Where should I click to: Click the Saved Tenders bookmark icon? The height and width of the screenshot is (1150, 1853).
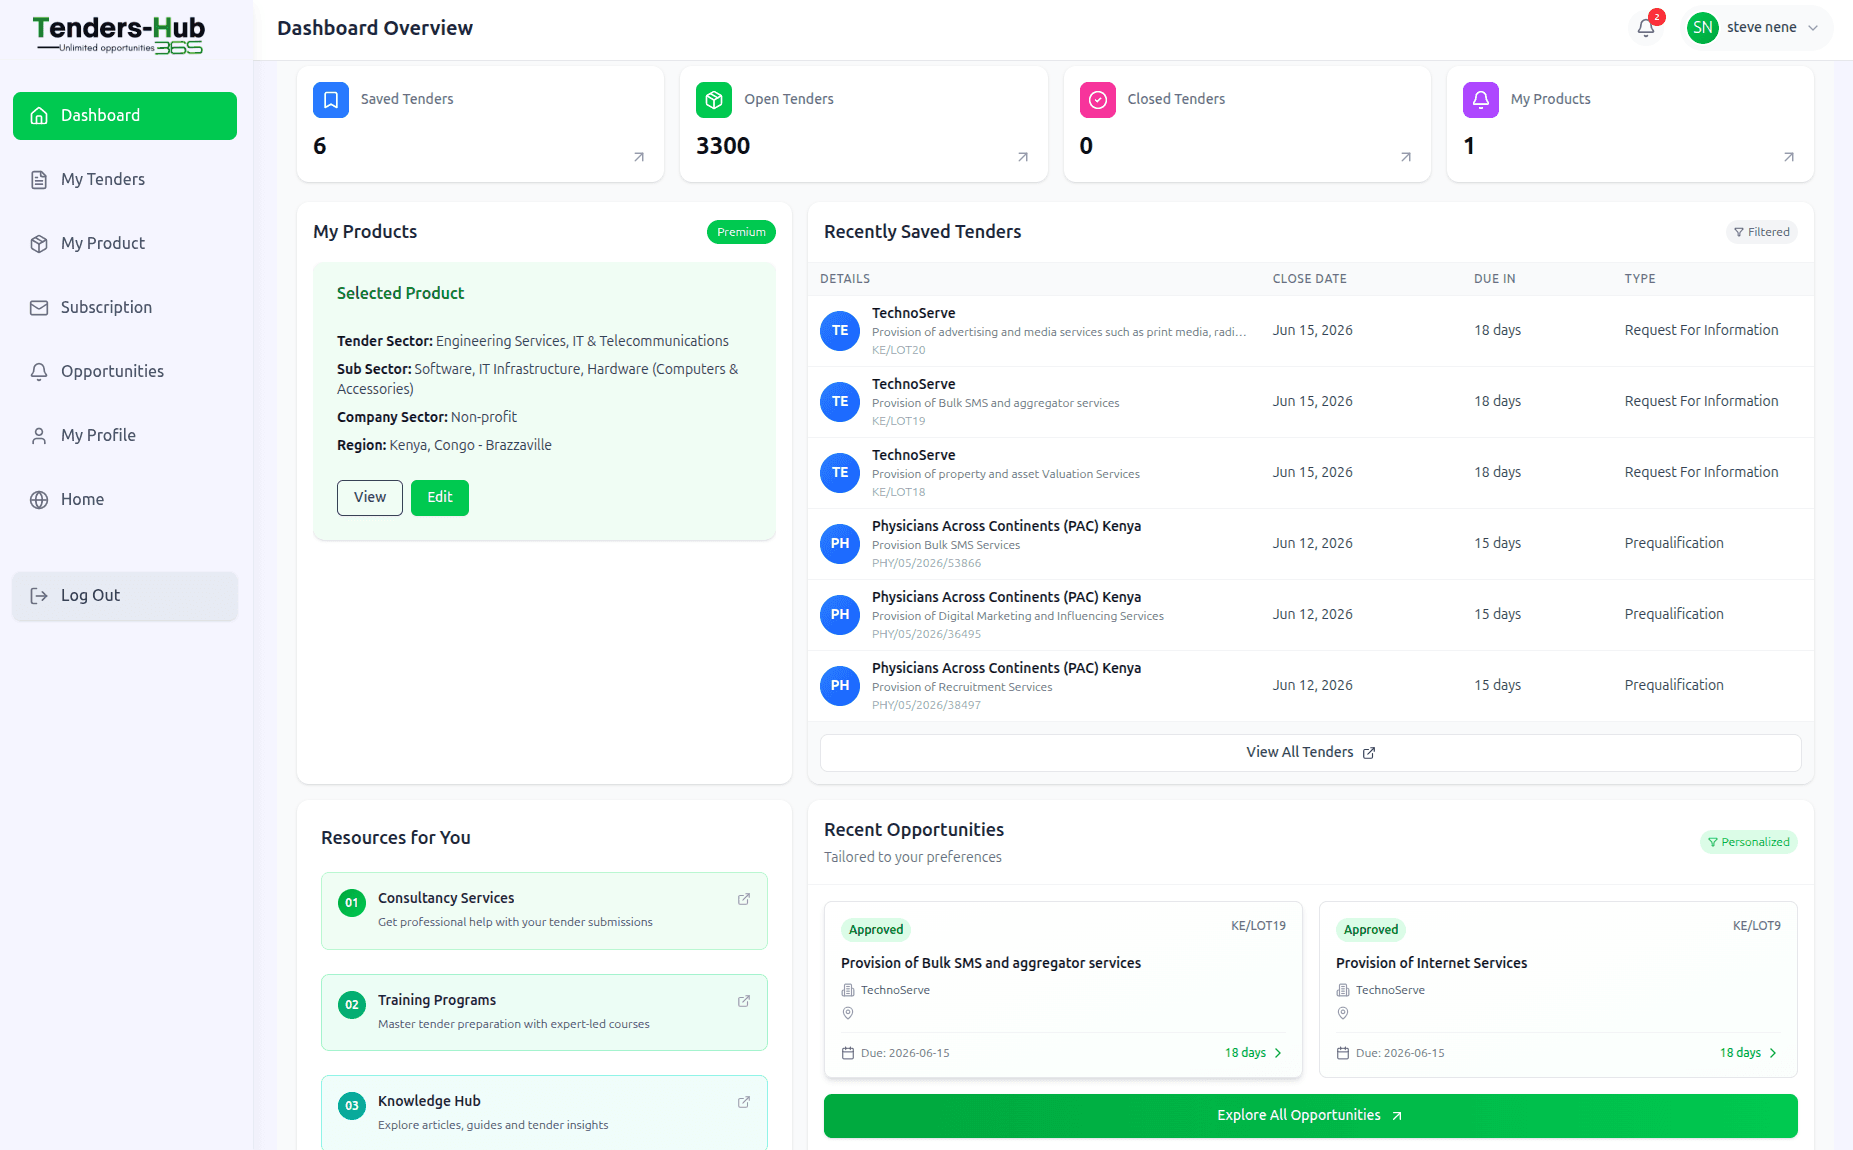[x=331, y=100]
